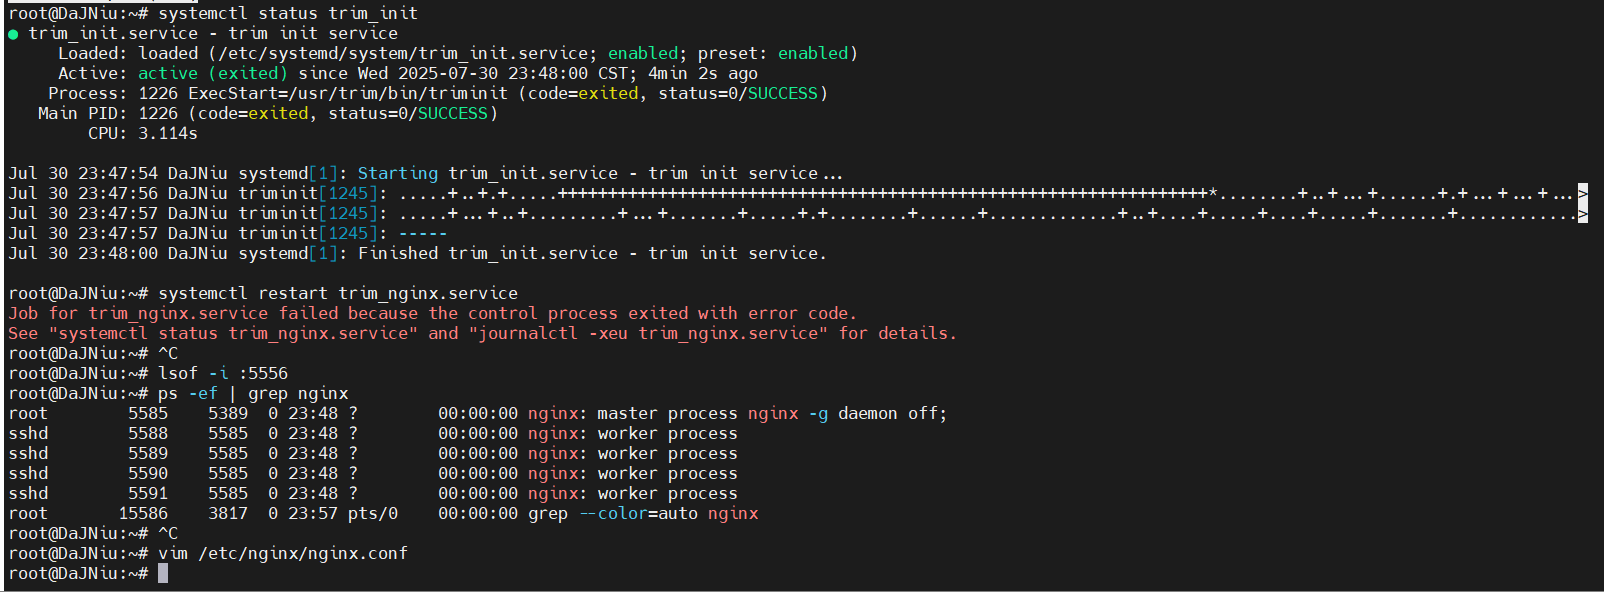The height and width of the screenshot is (596, 1604).
Task: Click the blue 'Starting' word in the systemd log
Action: 398,173
